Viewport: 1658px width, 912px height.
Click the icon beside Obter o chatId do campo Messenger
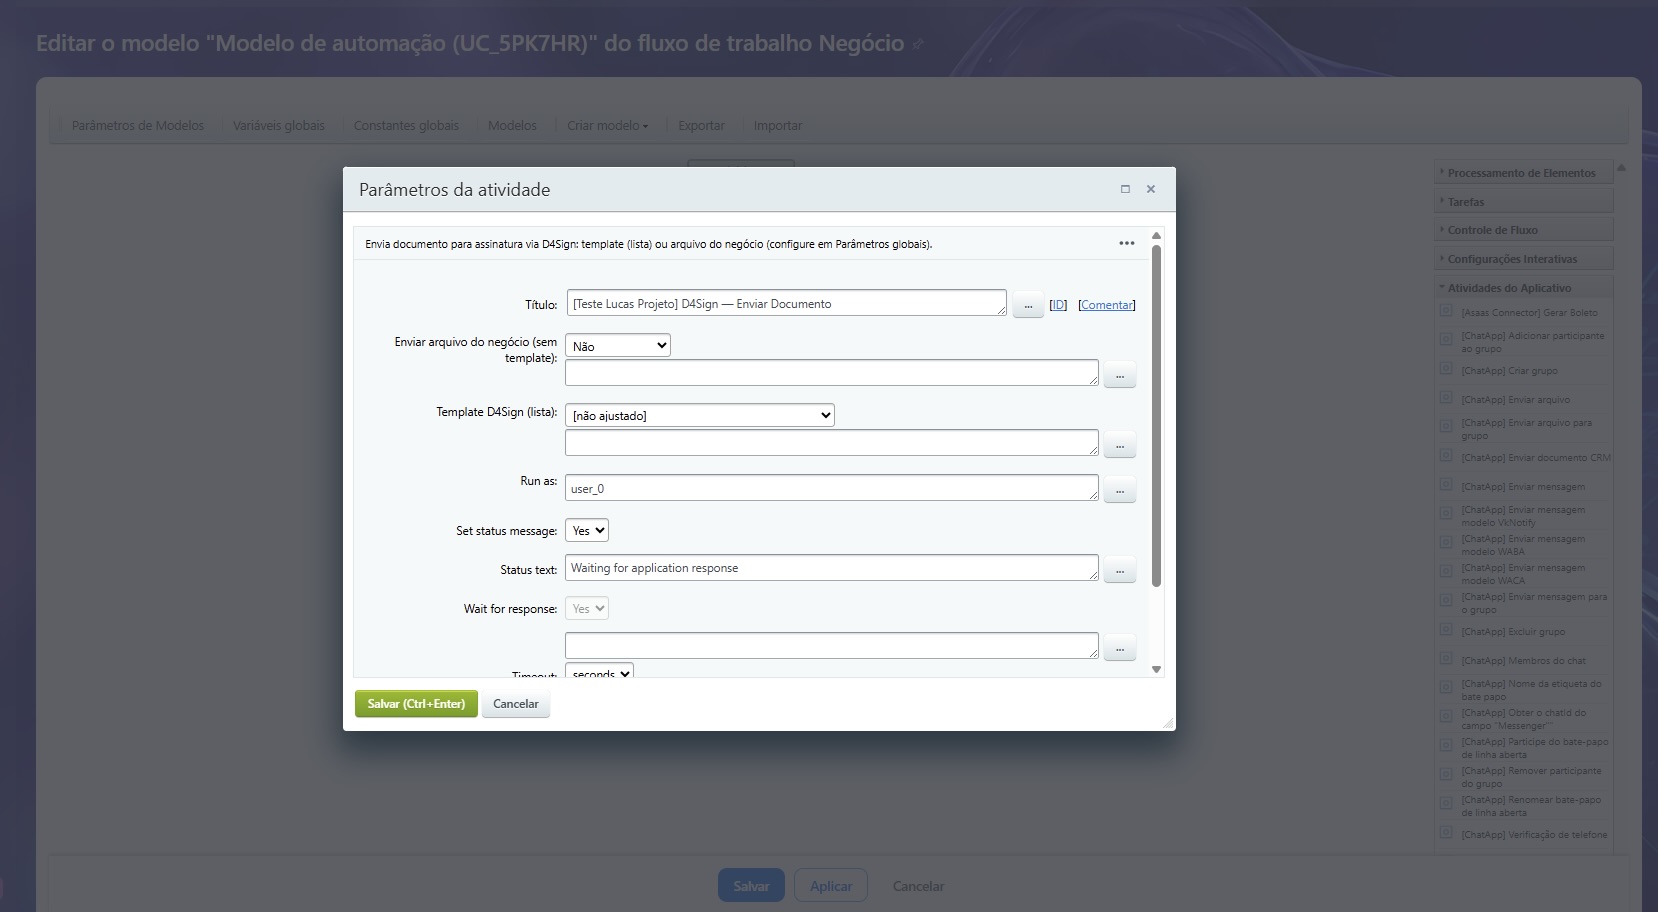1446,717
